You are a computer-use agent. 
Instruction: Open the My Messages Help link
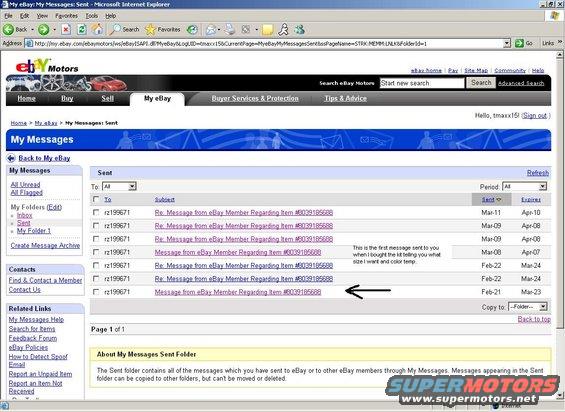point(36,319)
